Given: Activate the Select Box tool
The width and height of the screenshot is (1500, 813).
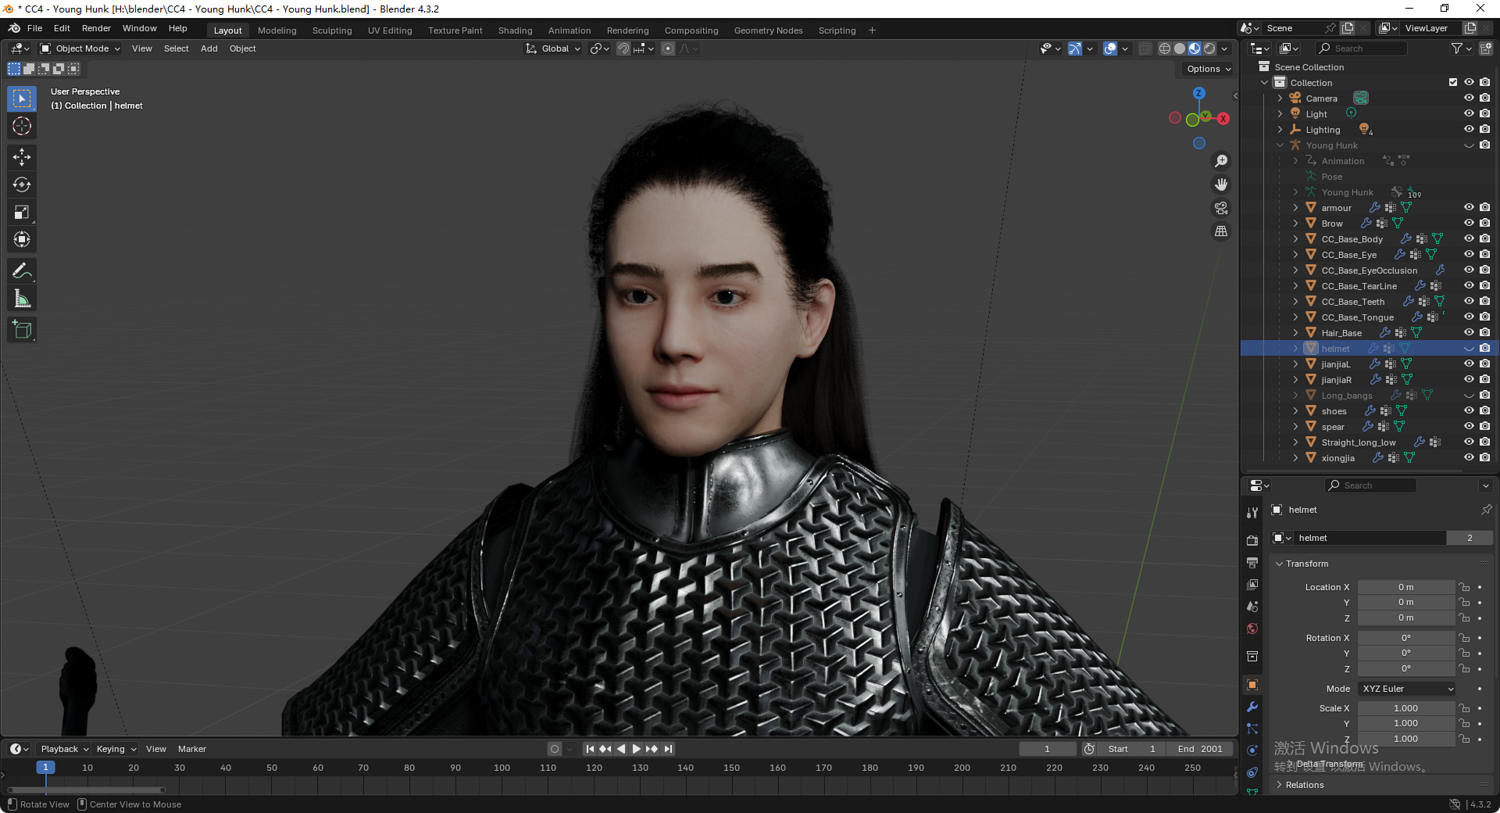Looking at the screenshot, I should [22, 99].
